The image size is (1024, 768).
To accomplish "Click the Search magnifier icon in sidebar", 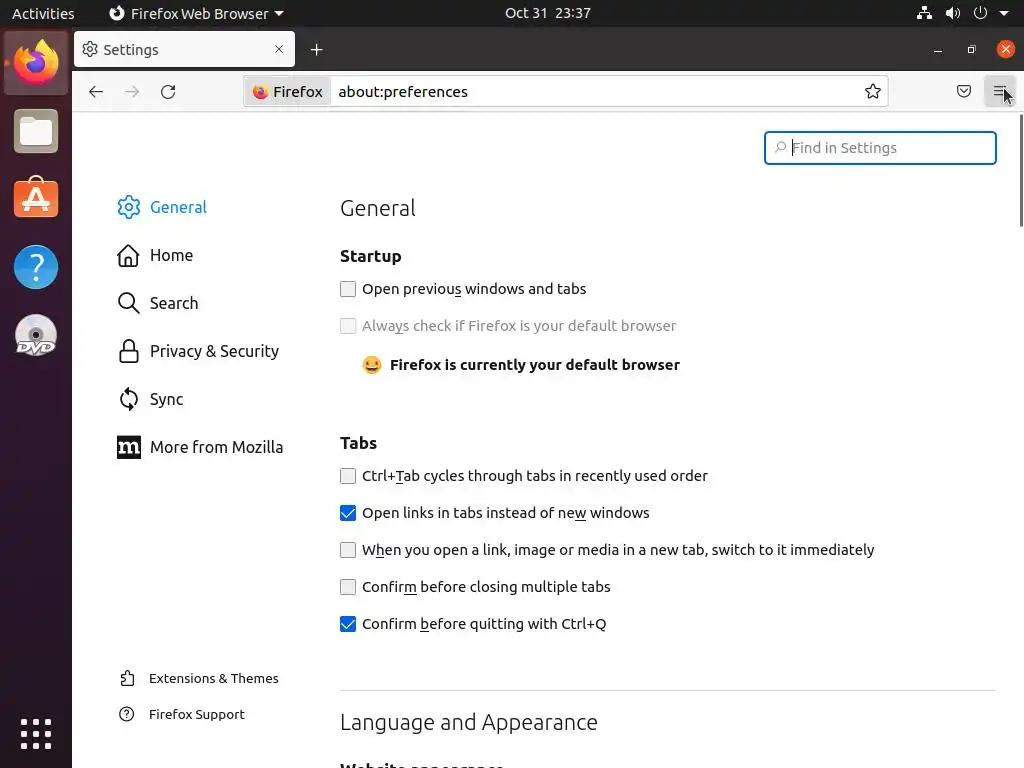I will 128,303.
